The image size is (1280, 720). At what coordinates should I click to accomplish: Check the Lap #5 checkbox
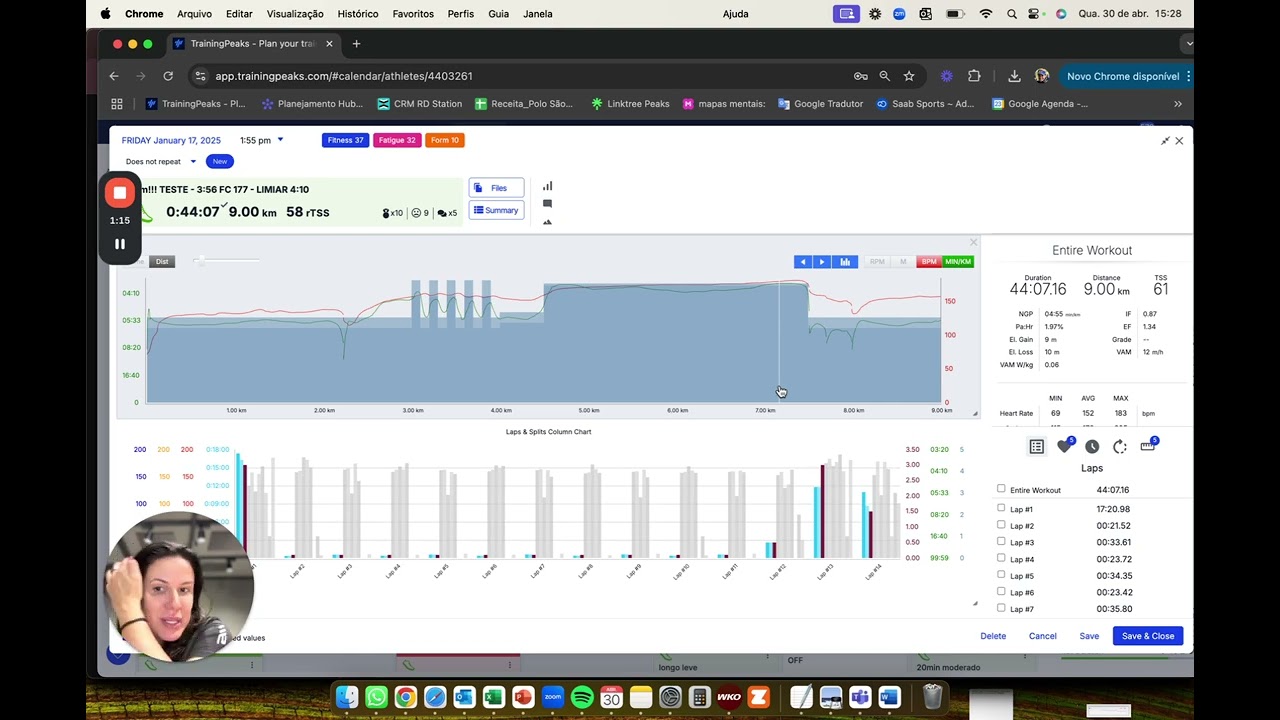1001,575
